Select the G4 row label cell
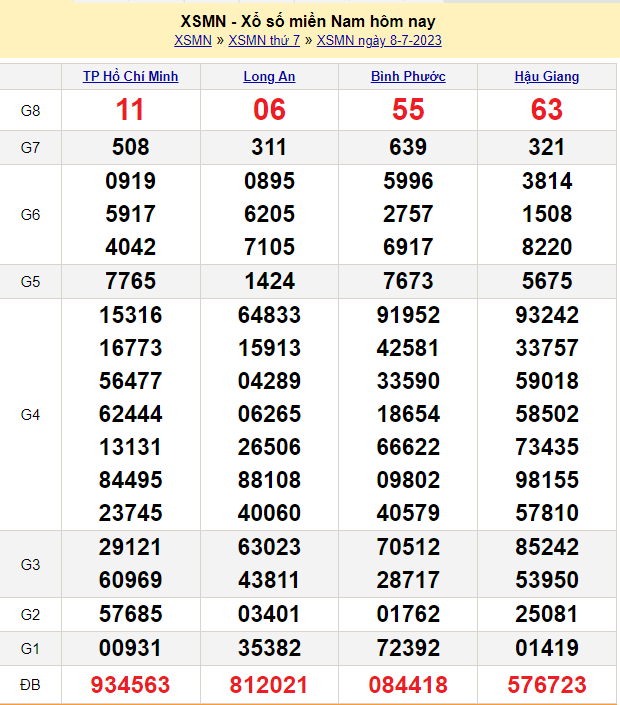Screen dimensions: 620x705 point(31,414)
